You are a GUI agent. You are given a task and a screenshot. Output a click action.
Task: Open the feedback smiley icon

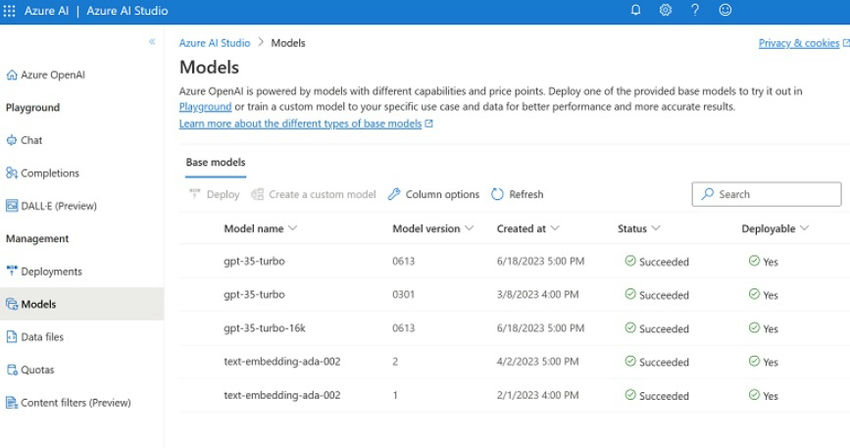coord(725,10)
